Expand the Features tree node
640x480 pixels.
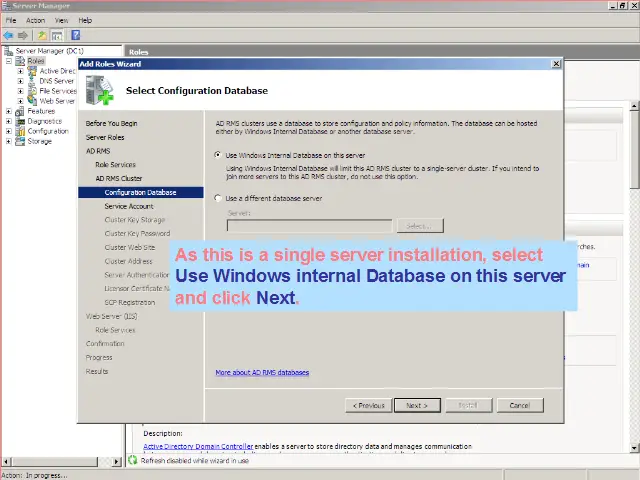click(x=9, y=111)
